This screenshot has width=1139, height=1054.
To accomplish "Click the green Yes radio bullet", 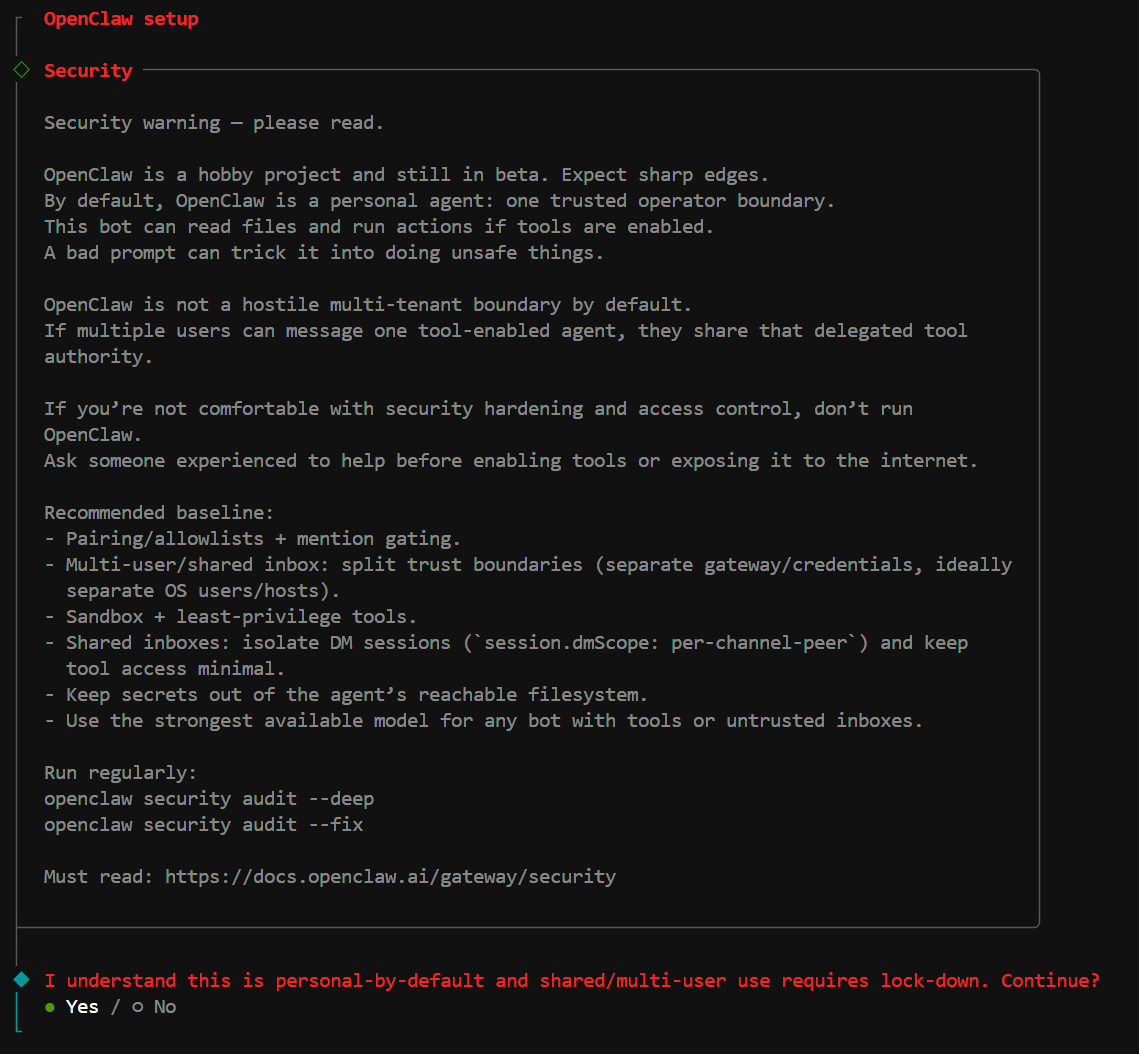I will pyautogui.click(x=49, y=1007).
